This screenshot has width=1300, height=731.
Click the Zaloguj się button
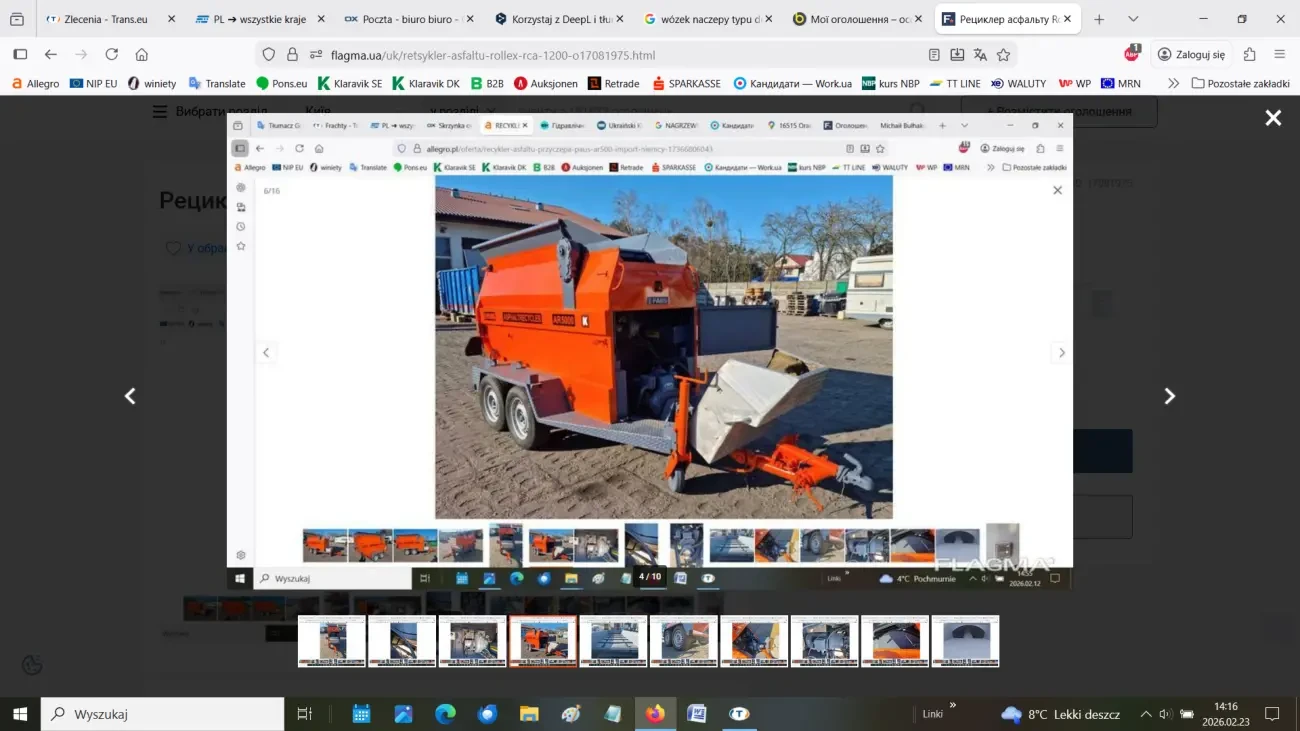[x=1191, y=55]
